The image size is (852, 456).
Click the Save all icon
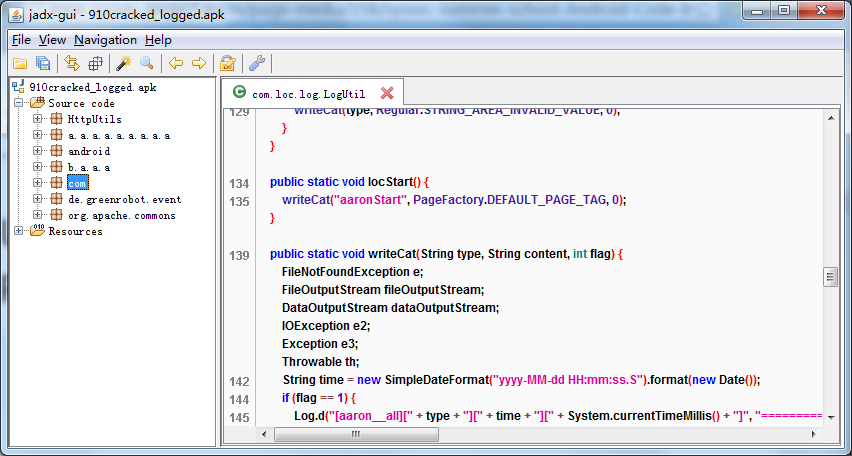tap(43, 64)
